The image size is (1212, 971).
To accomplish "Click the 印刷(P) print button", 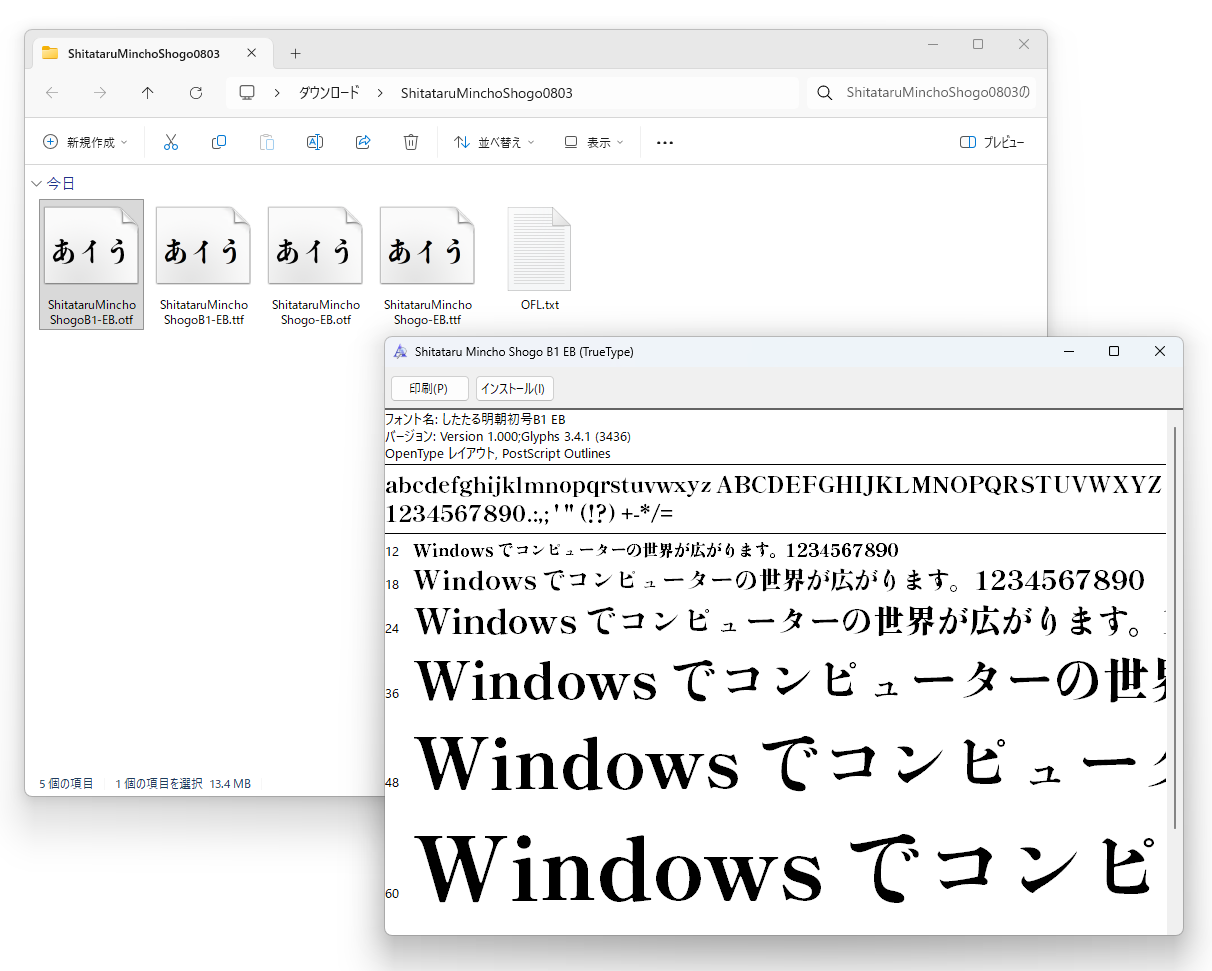I will point(429,388).
